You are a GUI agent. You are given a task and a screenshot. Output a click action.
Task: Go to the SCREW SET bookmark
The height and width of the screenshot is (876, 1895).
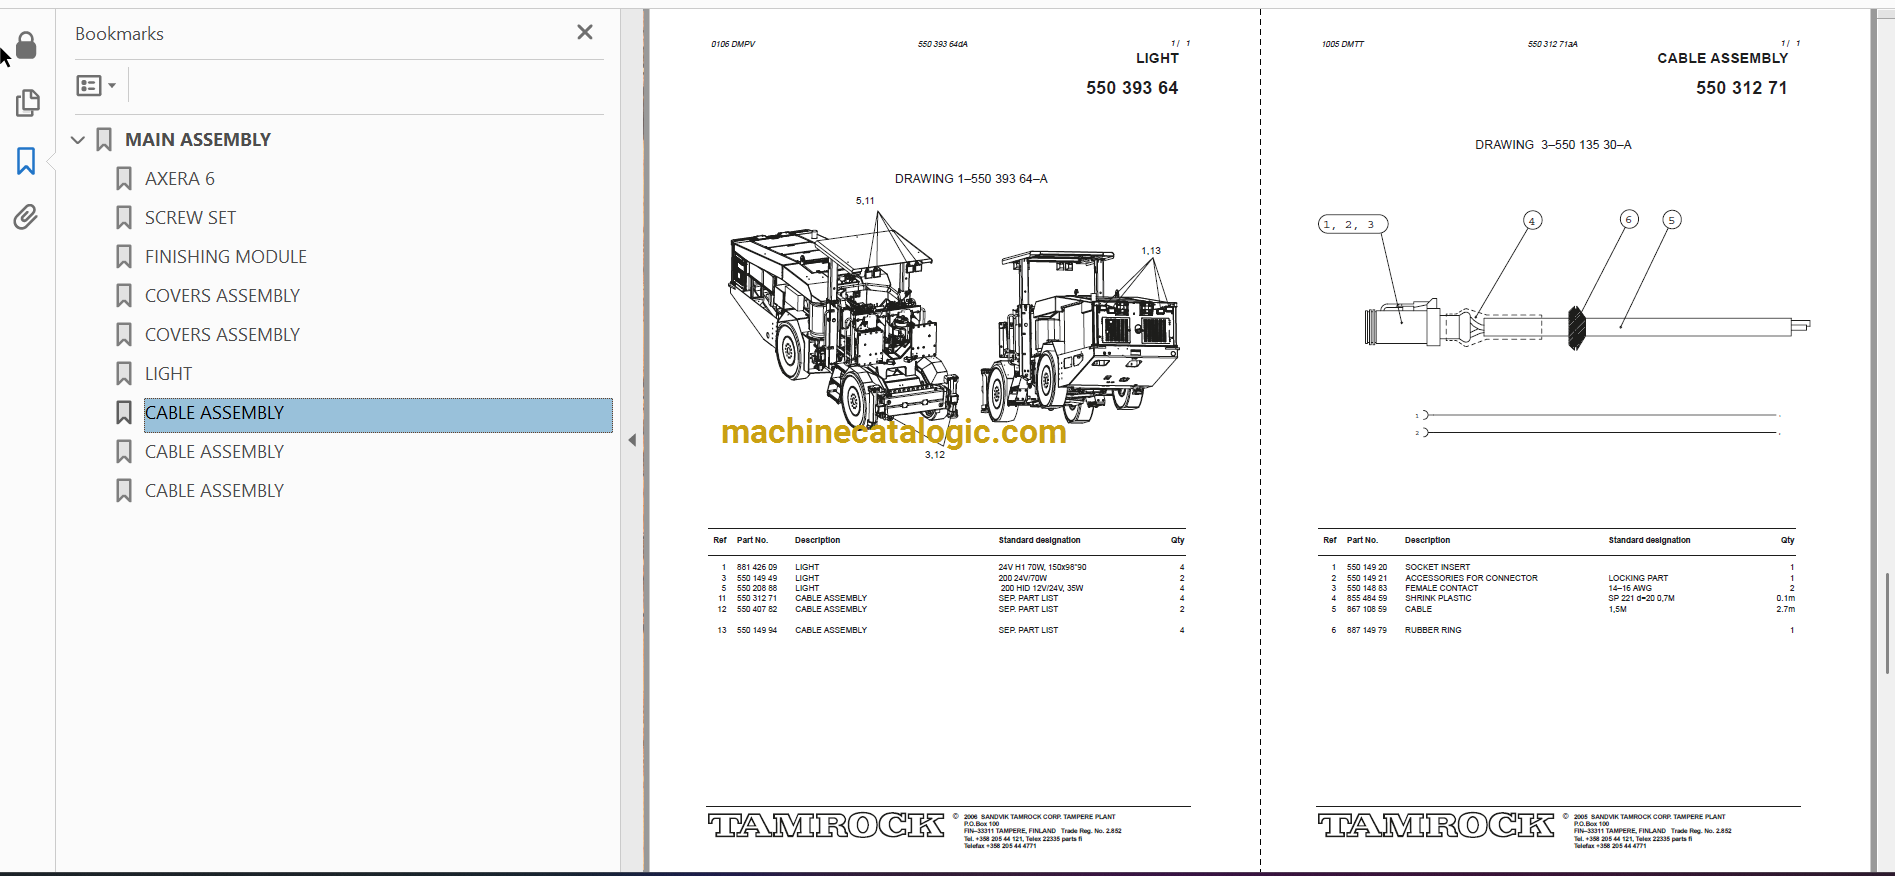[190, 218]
